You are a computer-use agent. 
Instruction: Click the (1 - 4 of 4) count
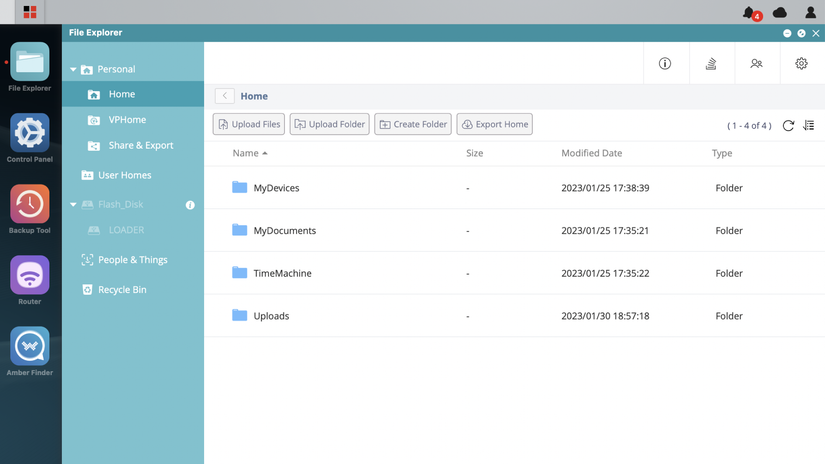coord(749,126)
